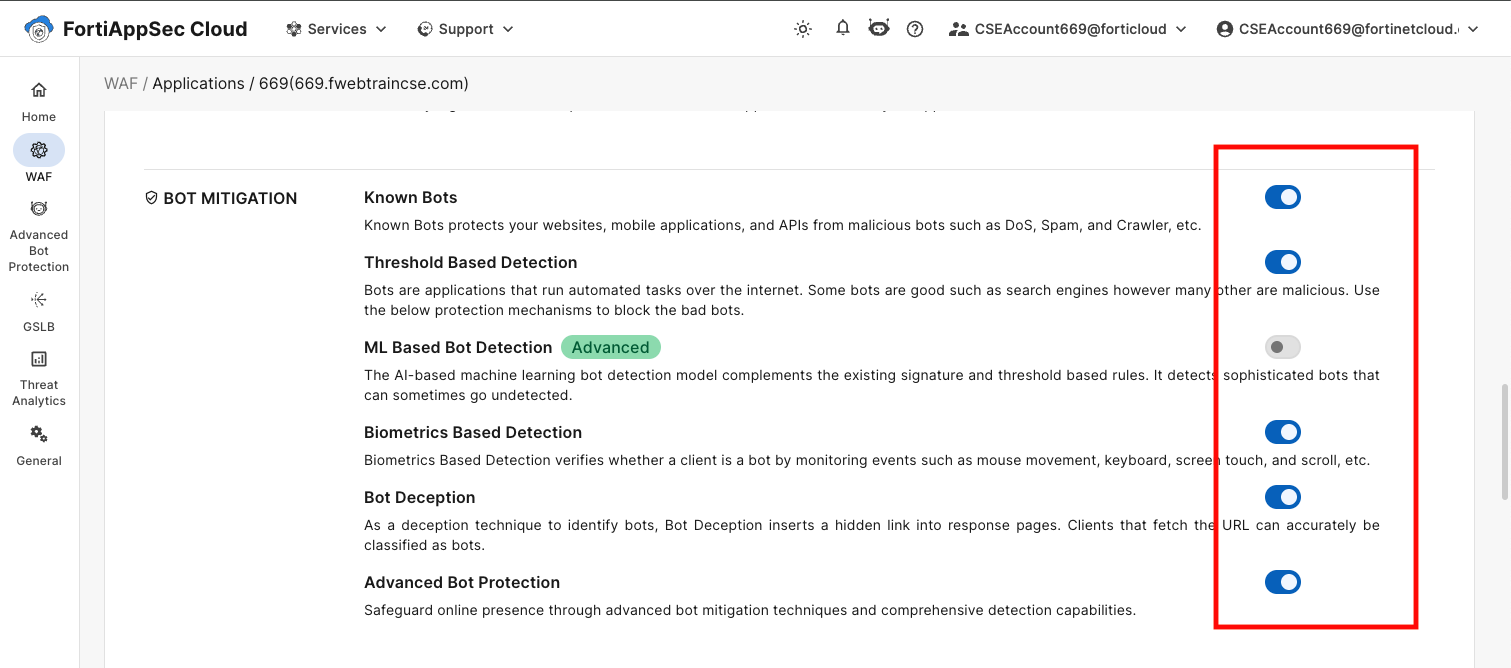Viewport: 1511px width, 668px height.
Task: Toggle the Advanced Bot Protection switch
Action: tap(1283, 582)
